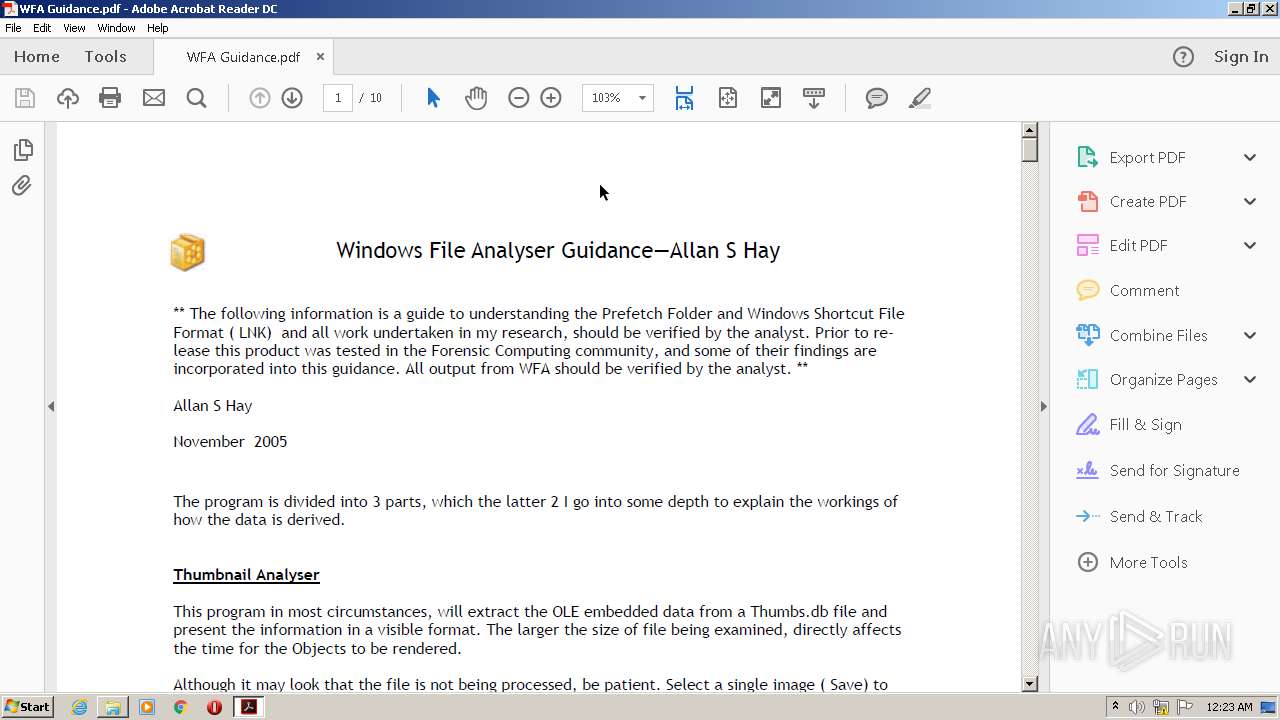Open Export PDF tool
The height and width of the screenshot is (720, 1280).
tap(1147, 158)
